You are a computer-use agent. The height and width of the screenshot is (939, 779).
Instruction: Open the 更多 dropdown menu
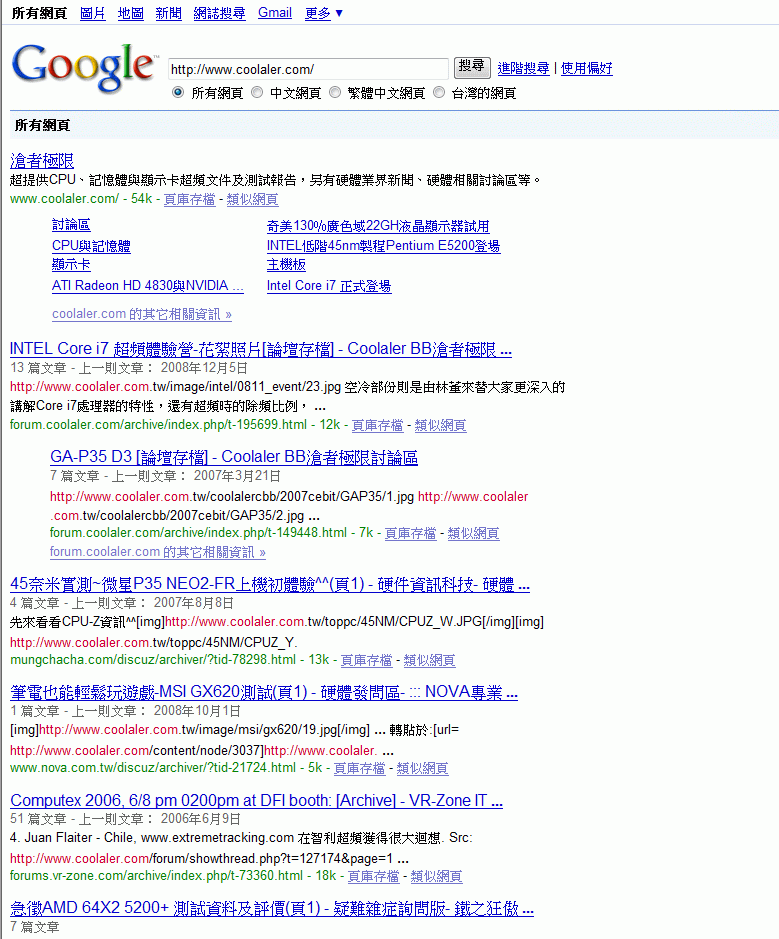[323, 13]
